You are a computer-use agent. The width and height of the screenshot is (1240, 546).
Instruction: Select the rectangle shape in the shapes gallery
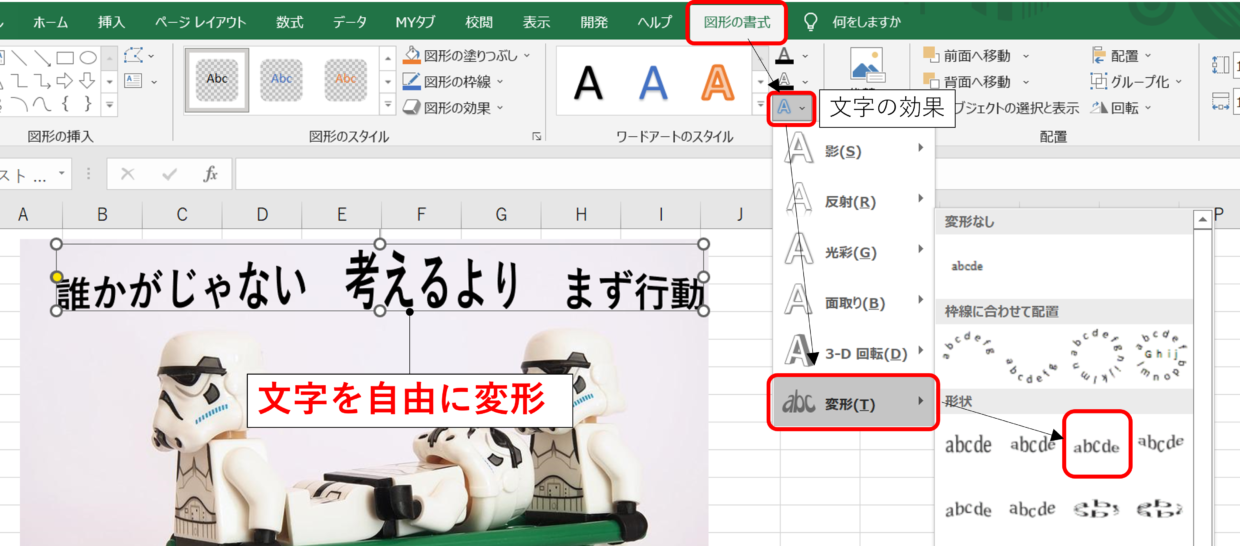65,57
